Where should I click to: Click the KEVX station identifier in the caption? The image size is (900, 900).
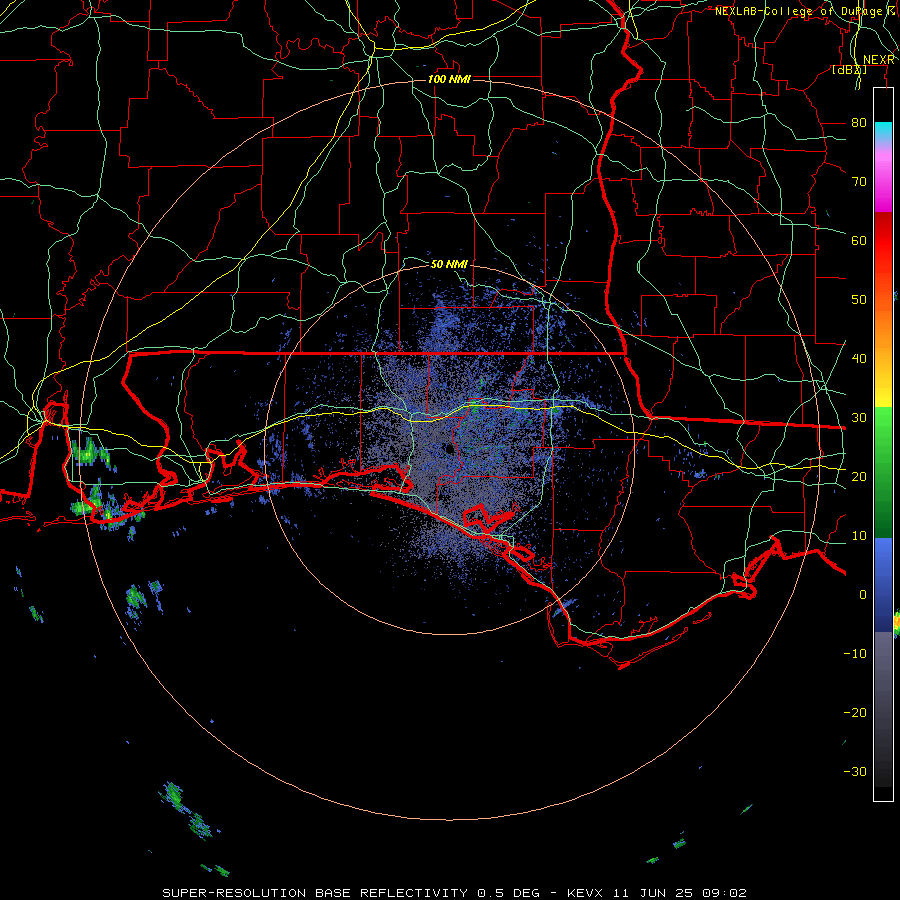point(584,893)
